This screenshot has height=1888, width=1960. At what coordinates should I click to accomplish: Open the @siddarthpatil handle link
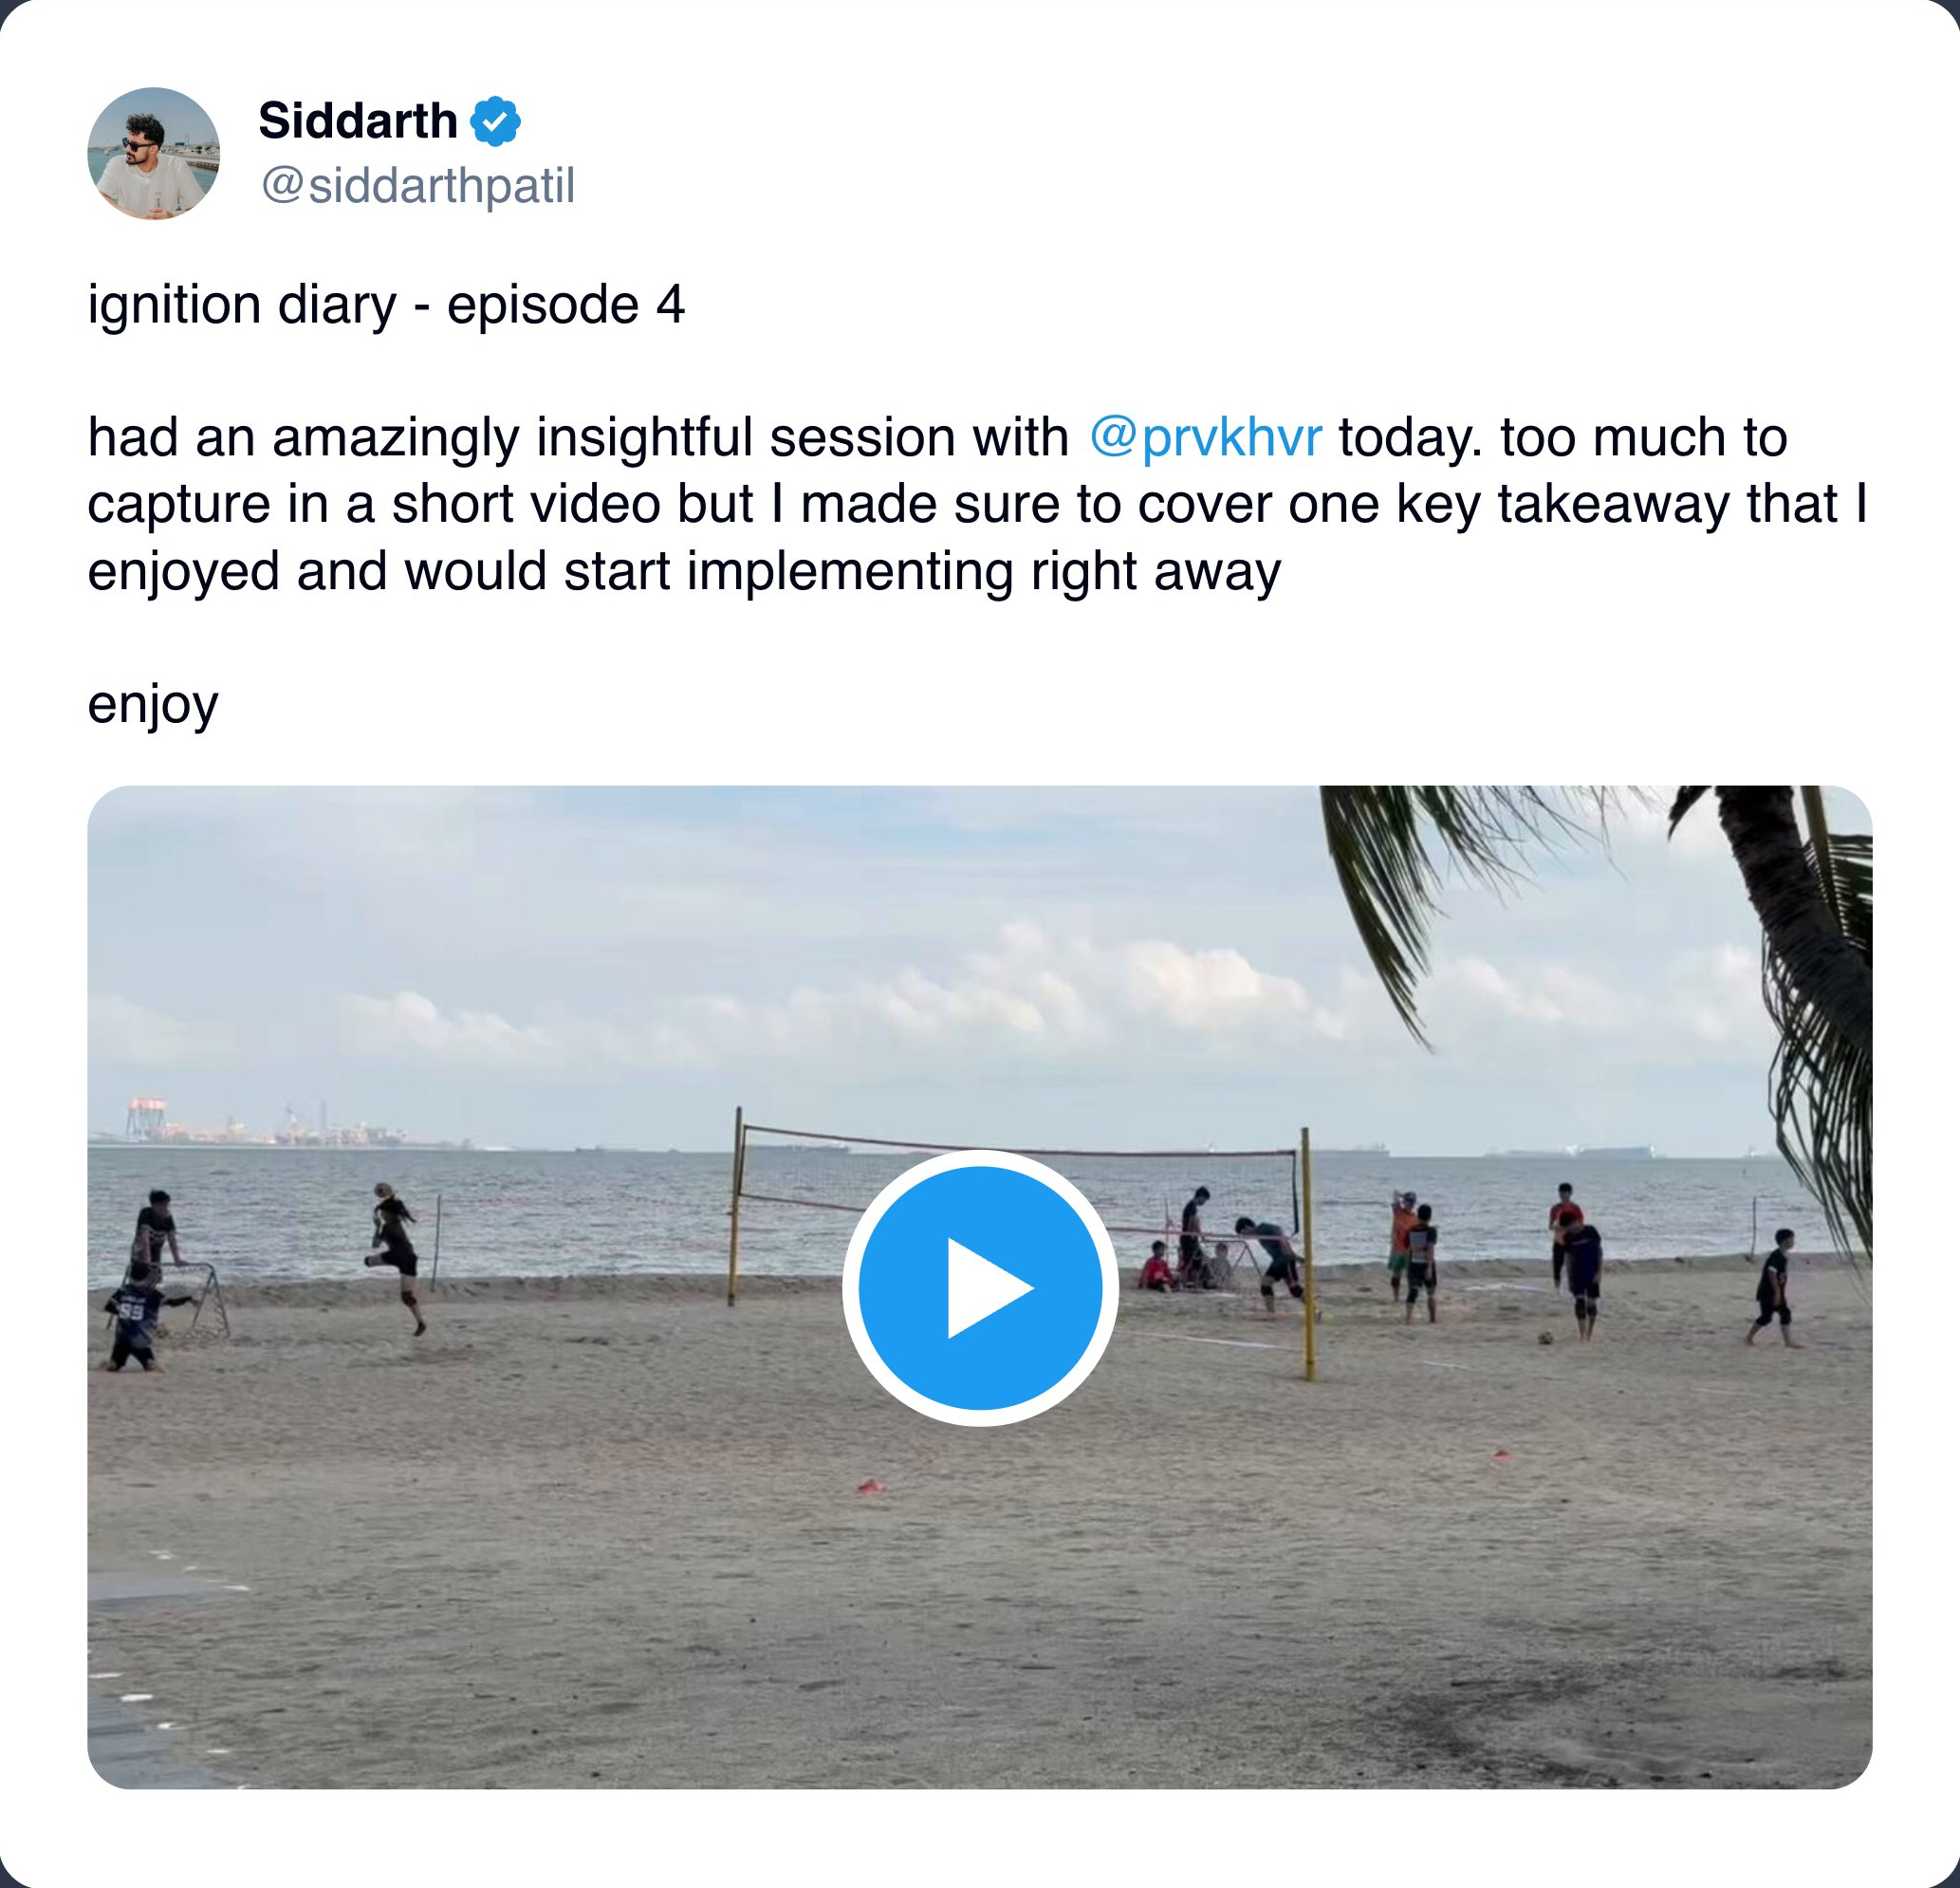click(x=417, y=186)
